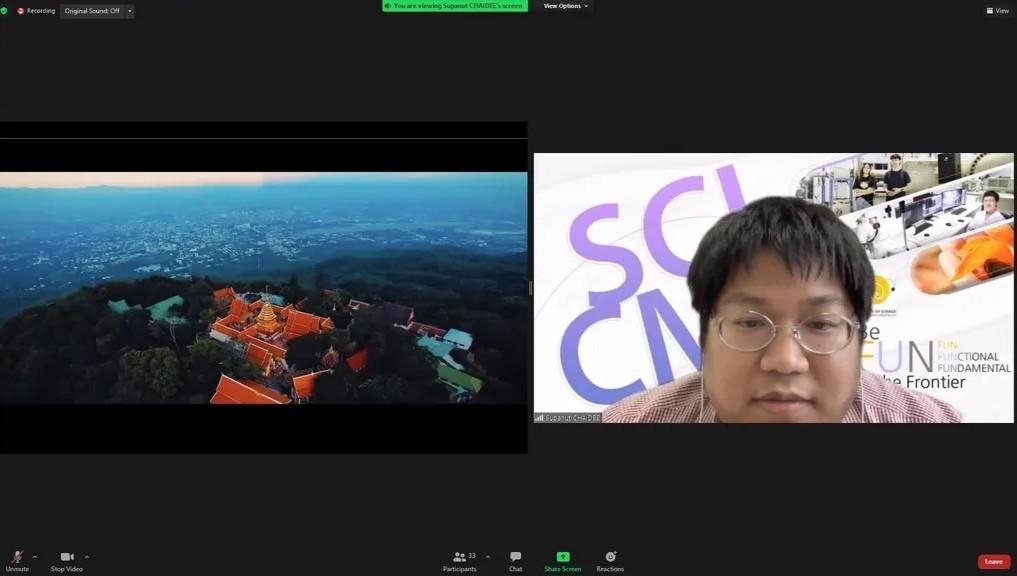
Task: Toggle the Original Sound: Off button
Action: pyautogui.click(x=92, y=11)
